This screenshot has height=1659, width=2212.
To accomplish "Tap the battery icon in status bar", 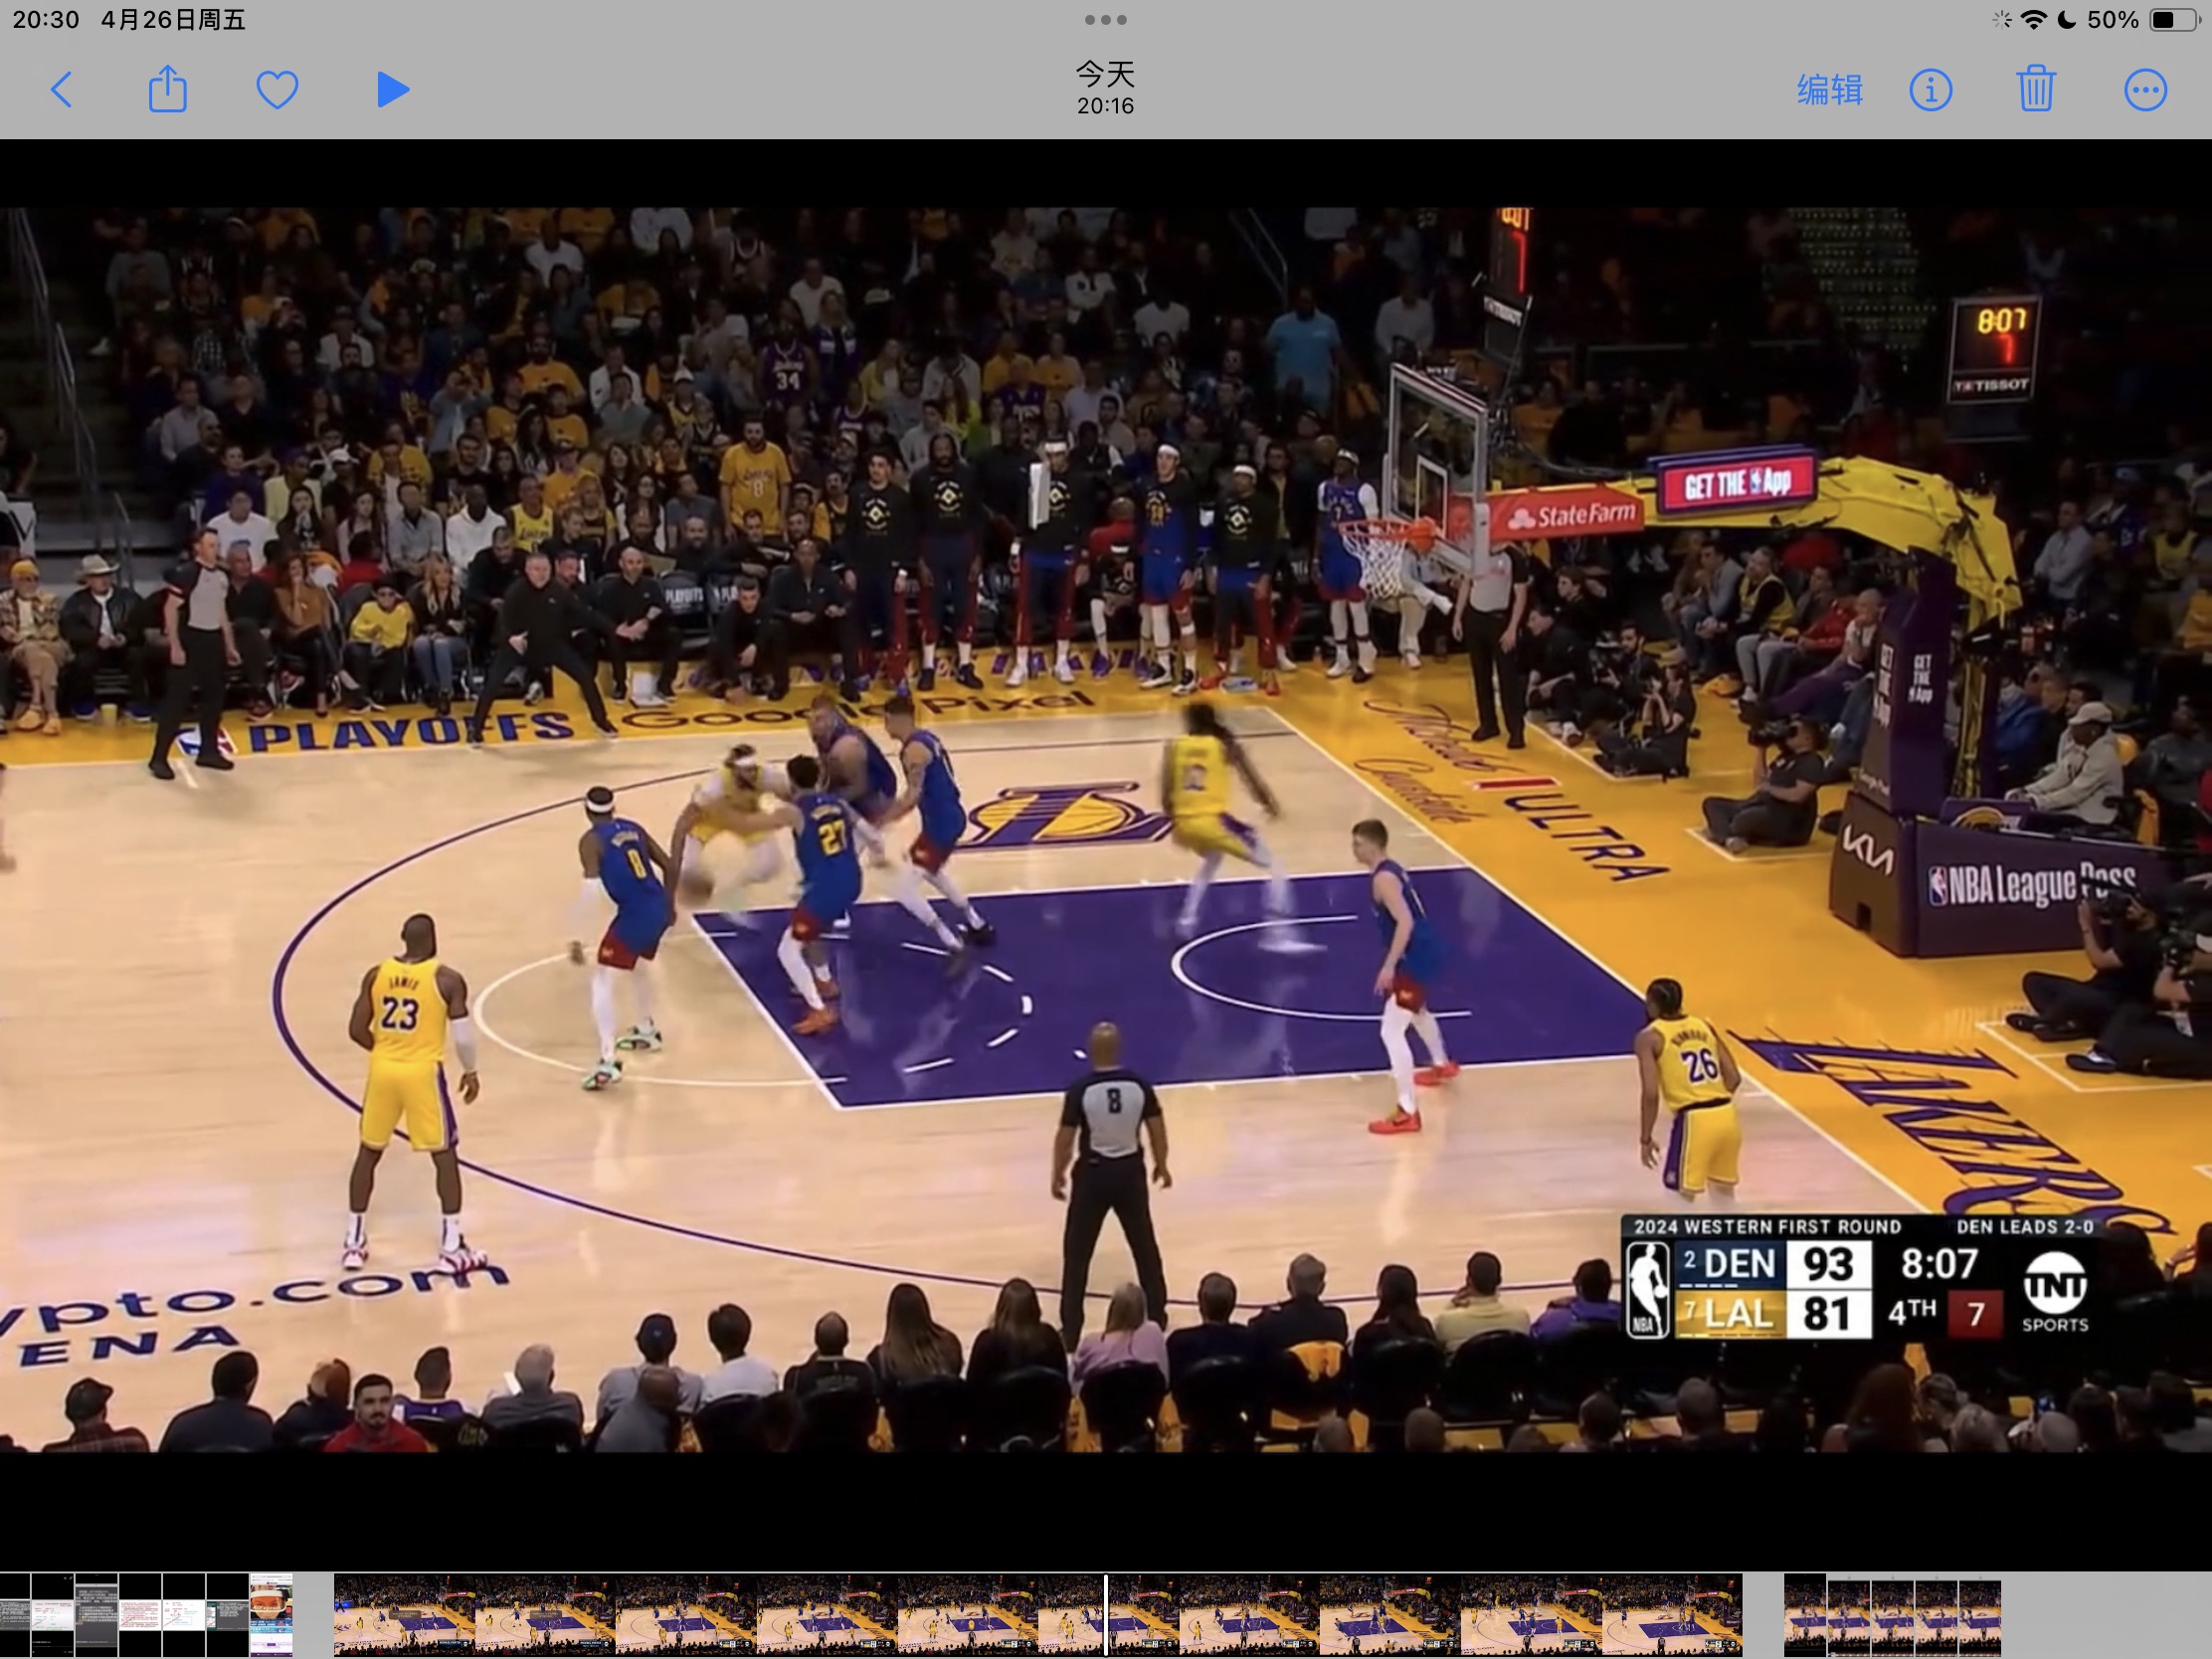I will click(x=2175, y=19).
